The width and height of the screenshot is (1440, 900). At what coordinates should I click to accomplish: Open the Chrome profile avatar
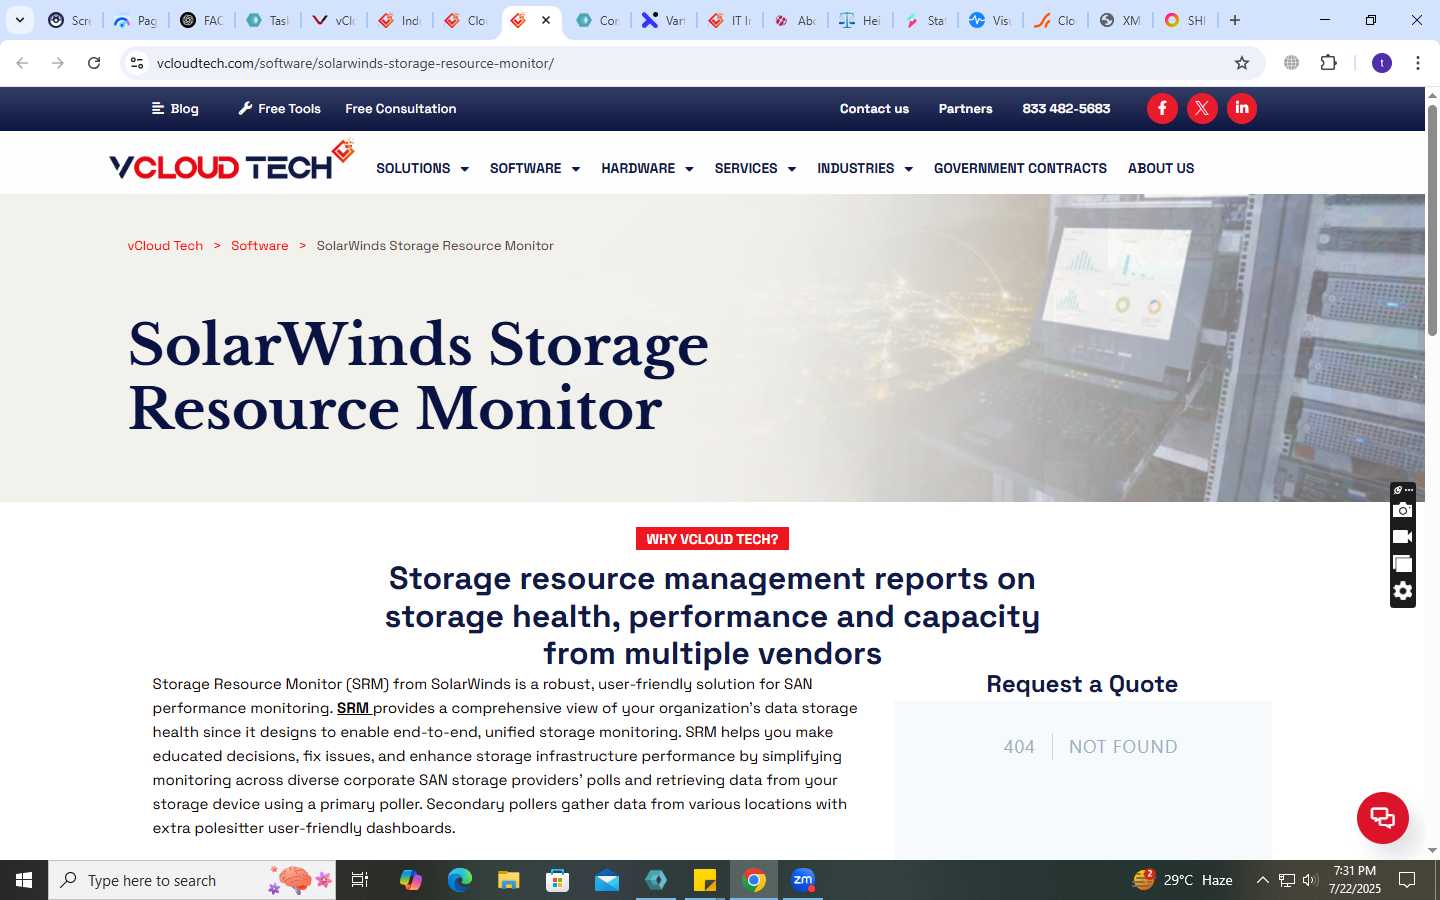pos(1382,63)
